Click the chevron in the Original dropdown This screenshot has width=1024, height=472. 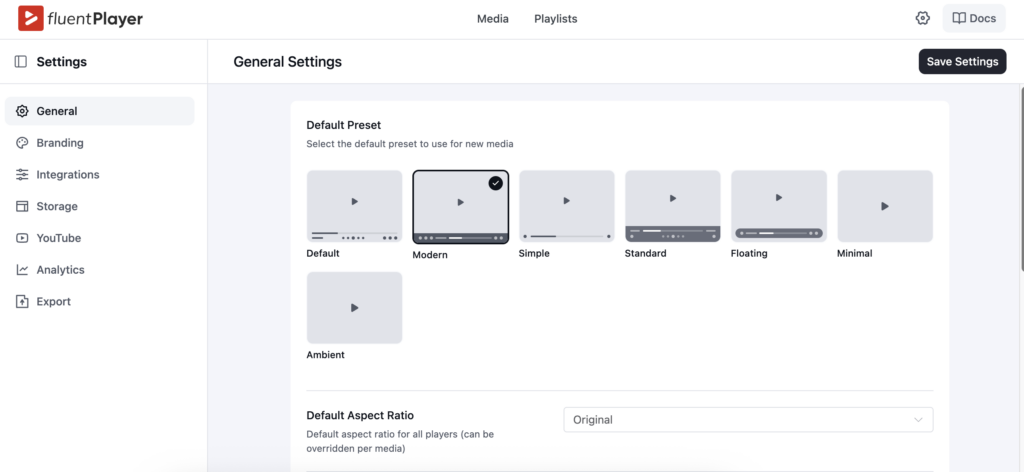[x=918, y=420]
